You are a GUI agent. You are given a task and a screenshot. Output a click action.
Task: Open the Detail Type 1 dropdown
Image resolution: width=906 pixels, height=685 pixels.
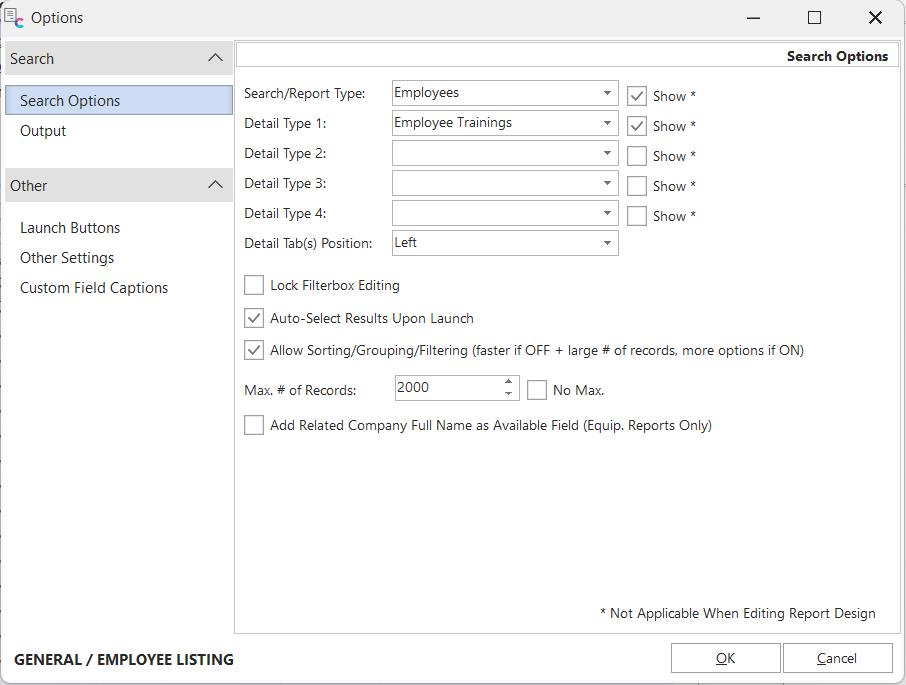pyautogui.click(x=606, y=123)
